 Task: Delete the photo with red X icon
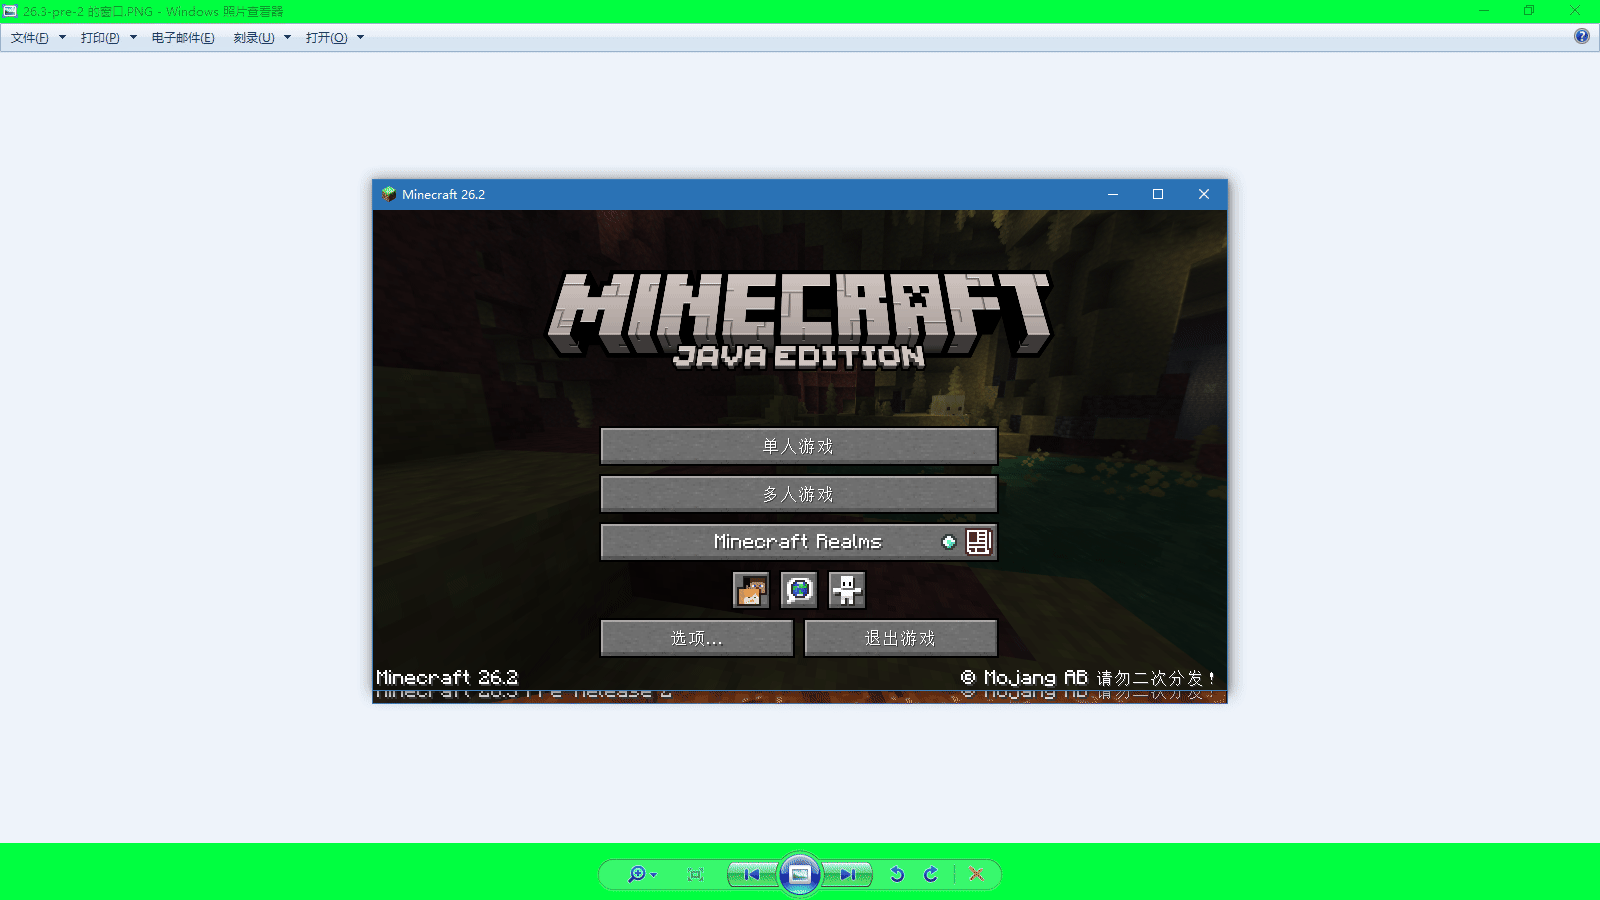[977, 874]
